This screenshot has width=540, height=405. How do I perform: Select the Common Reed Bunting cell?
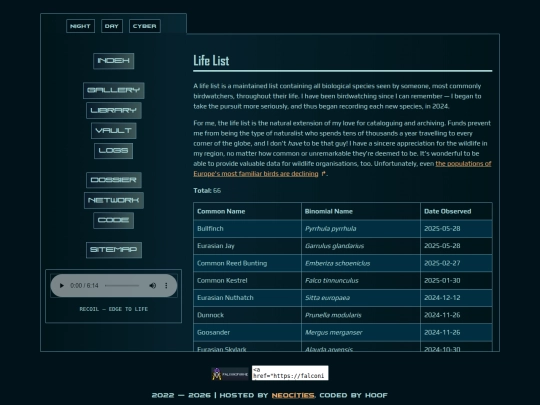tap(247, 263)
